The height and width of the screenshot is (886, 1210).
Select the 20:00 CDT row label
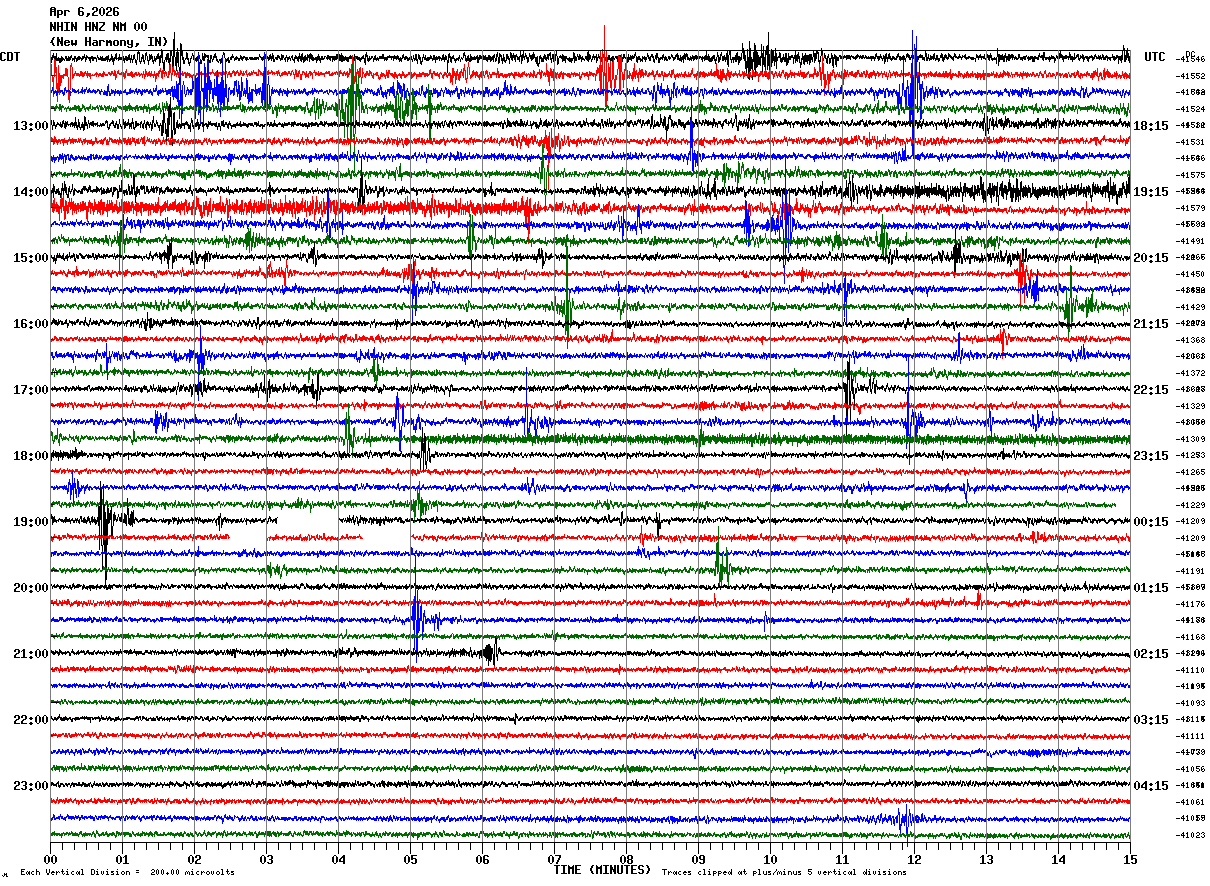tap(31, 588)
